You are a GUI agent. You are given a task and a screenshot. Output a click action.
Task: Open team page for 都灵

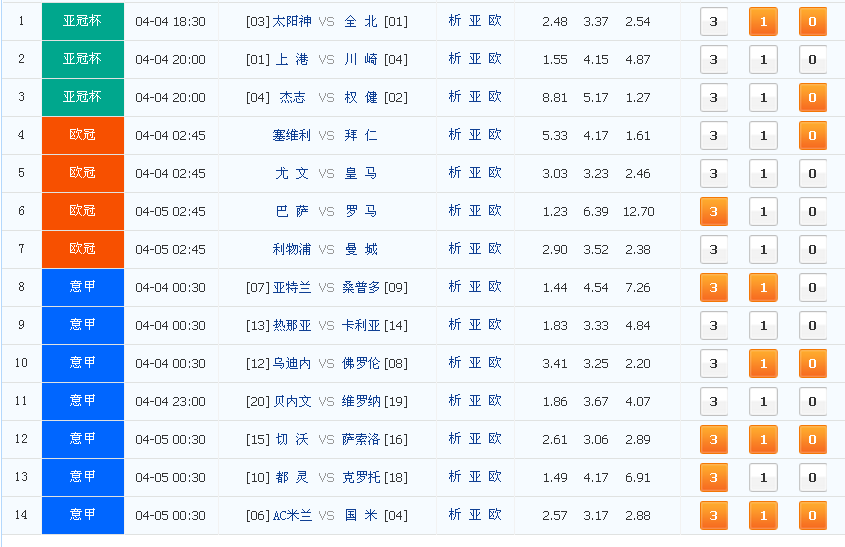[292, 477]
